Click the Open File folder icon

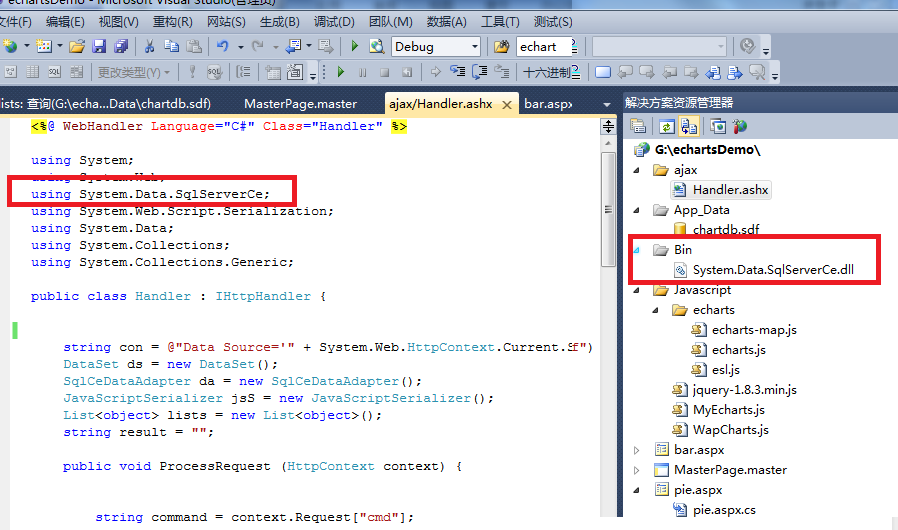click(77, 46)
